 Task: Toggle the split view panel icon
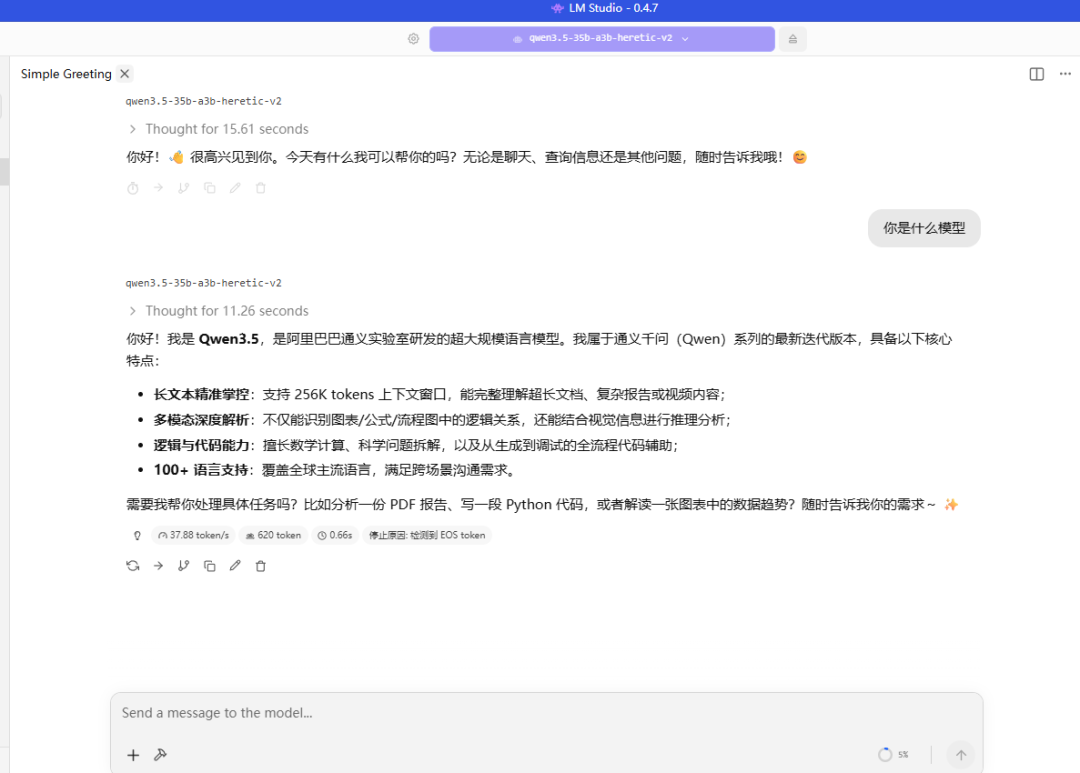coord(1037,74)
